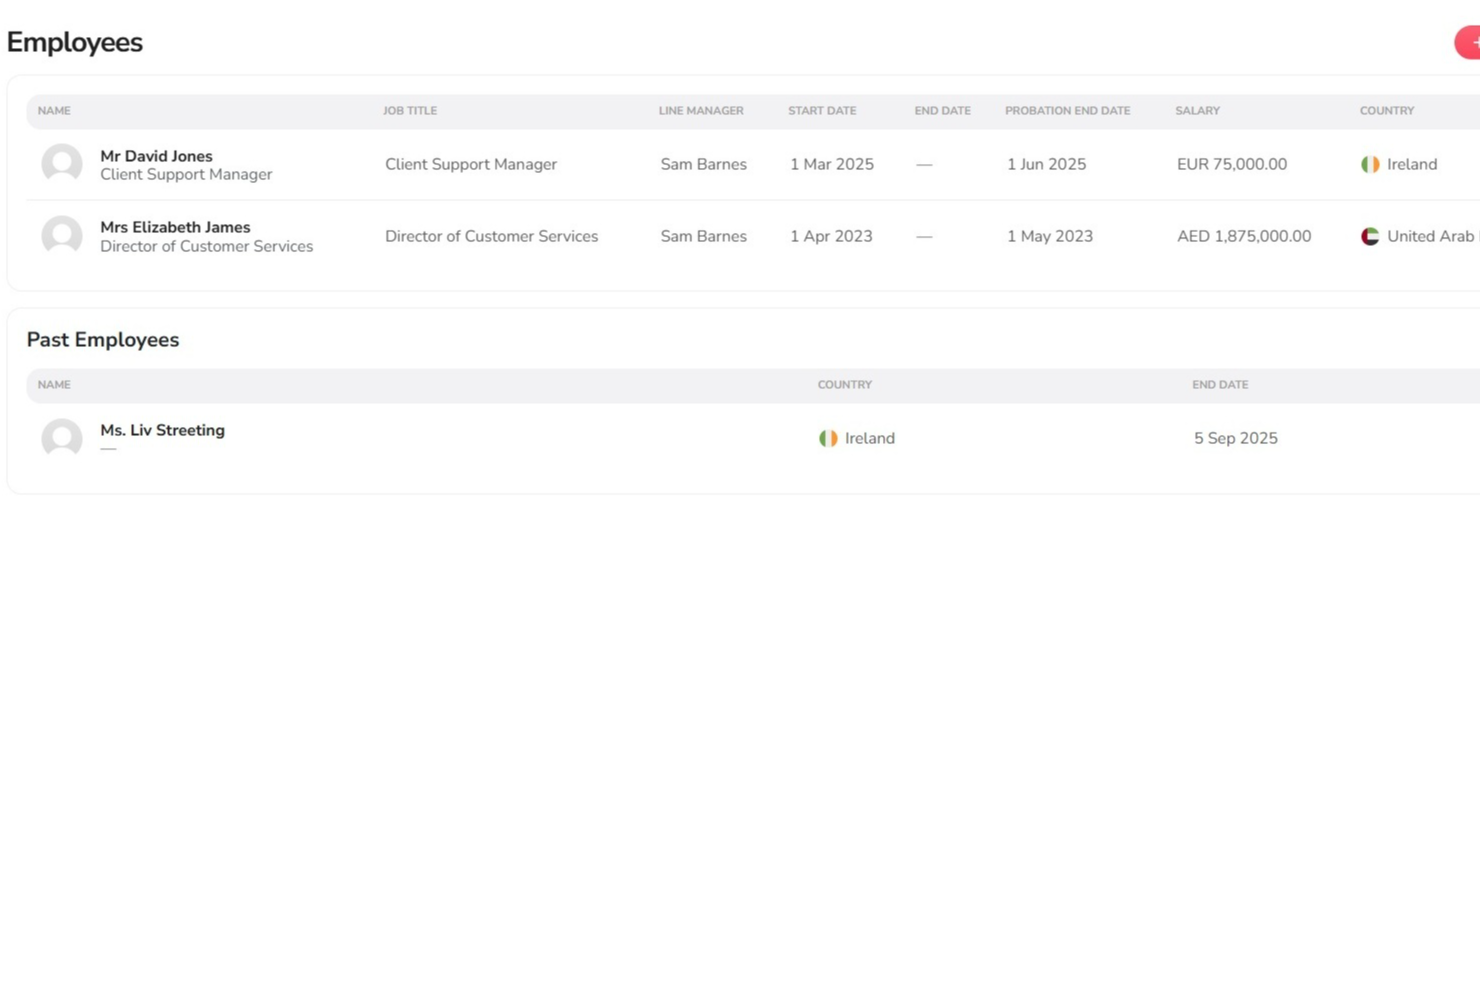The width and height of the screenshot is (1480, 987).
Task: Select the JOB TITLE column header
Action: (x=410, y=110)
